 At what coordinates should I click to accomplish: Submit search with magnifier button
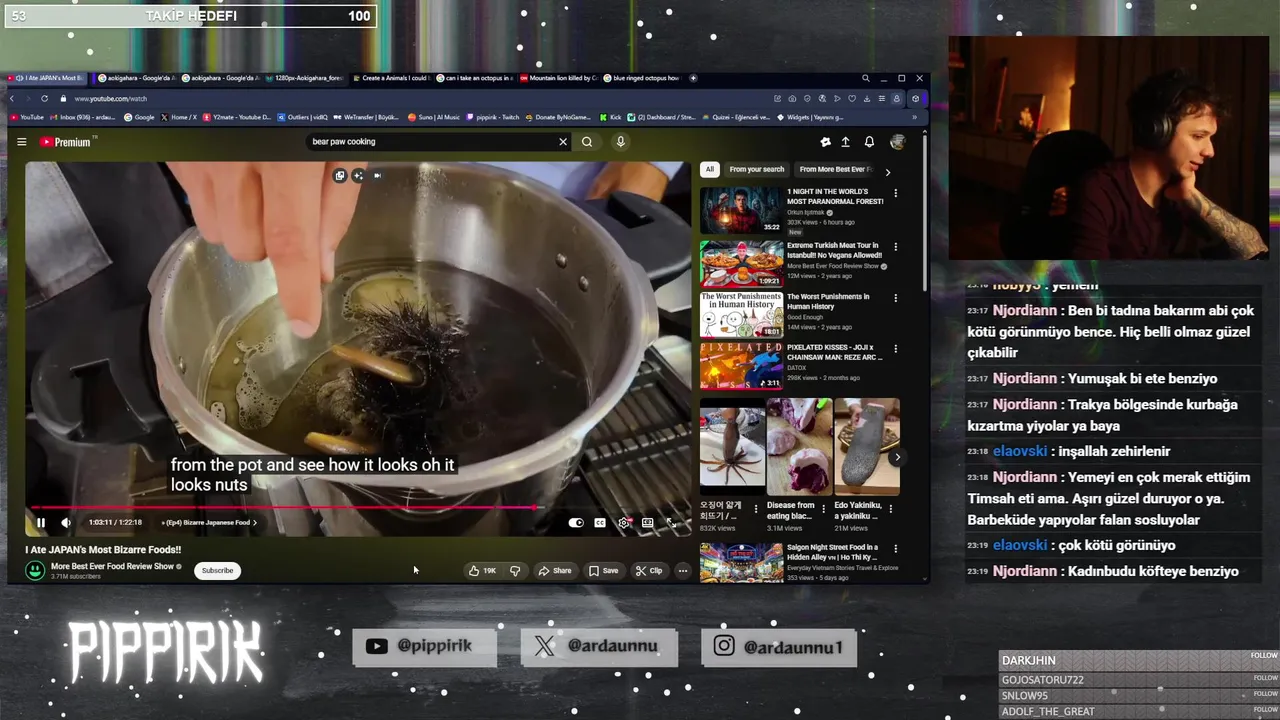tap(587, 142)
